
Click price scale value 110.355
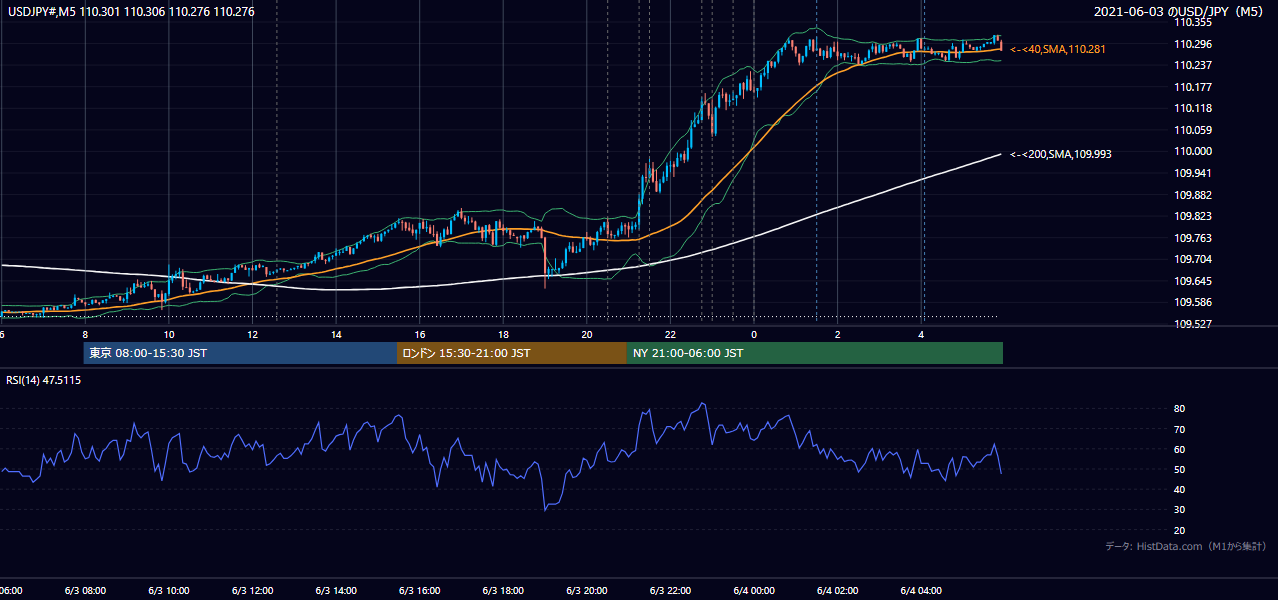click(x=1192, y=22)
